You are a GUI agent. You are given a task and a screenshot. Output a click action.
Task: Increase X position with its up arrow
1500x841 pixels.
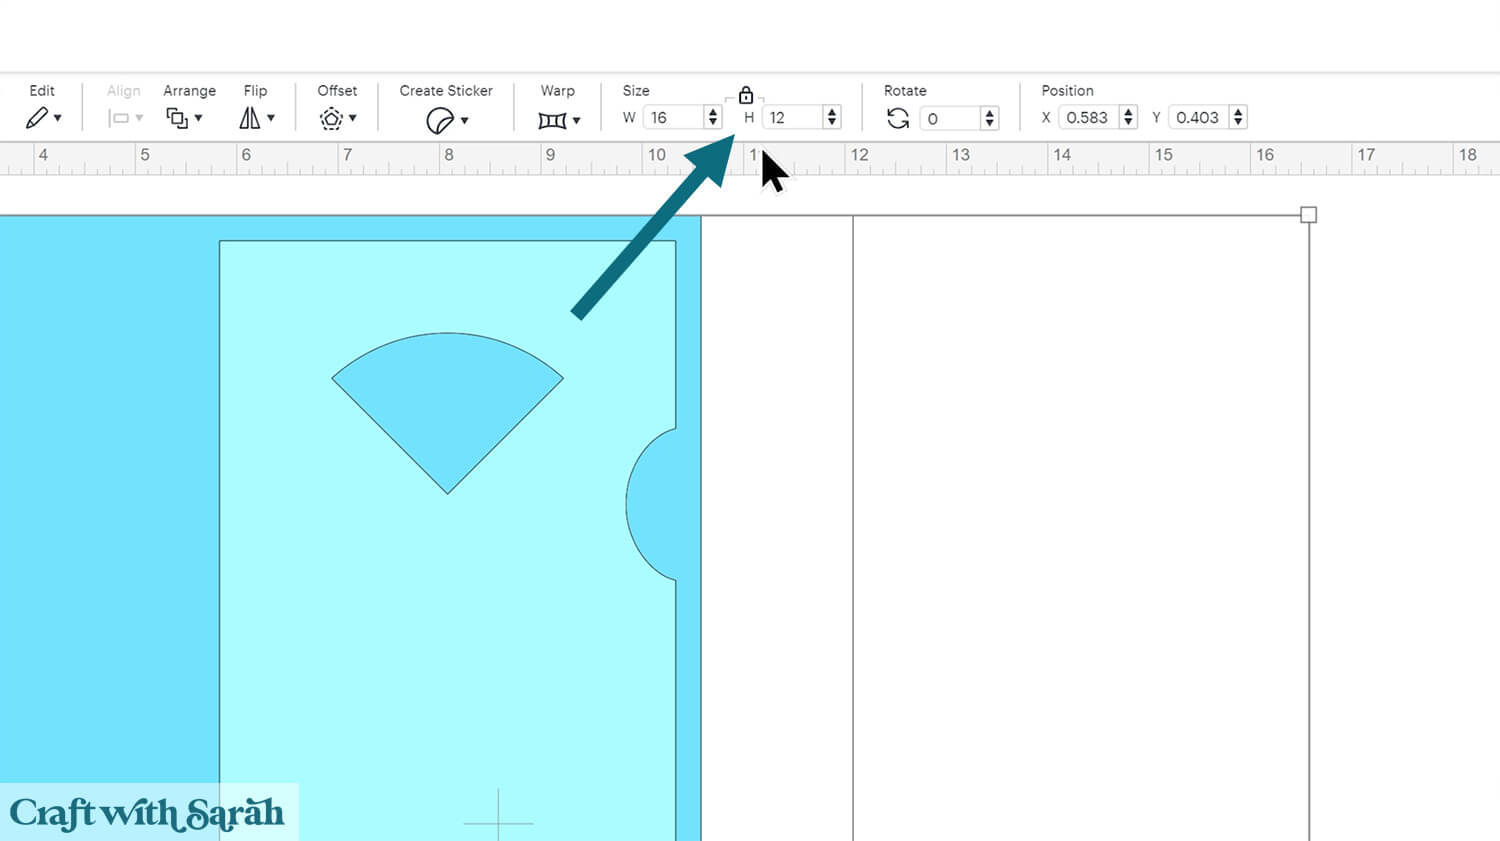click(1128, 112)
